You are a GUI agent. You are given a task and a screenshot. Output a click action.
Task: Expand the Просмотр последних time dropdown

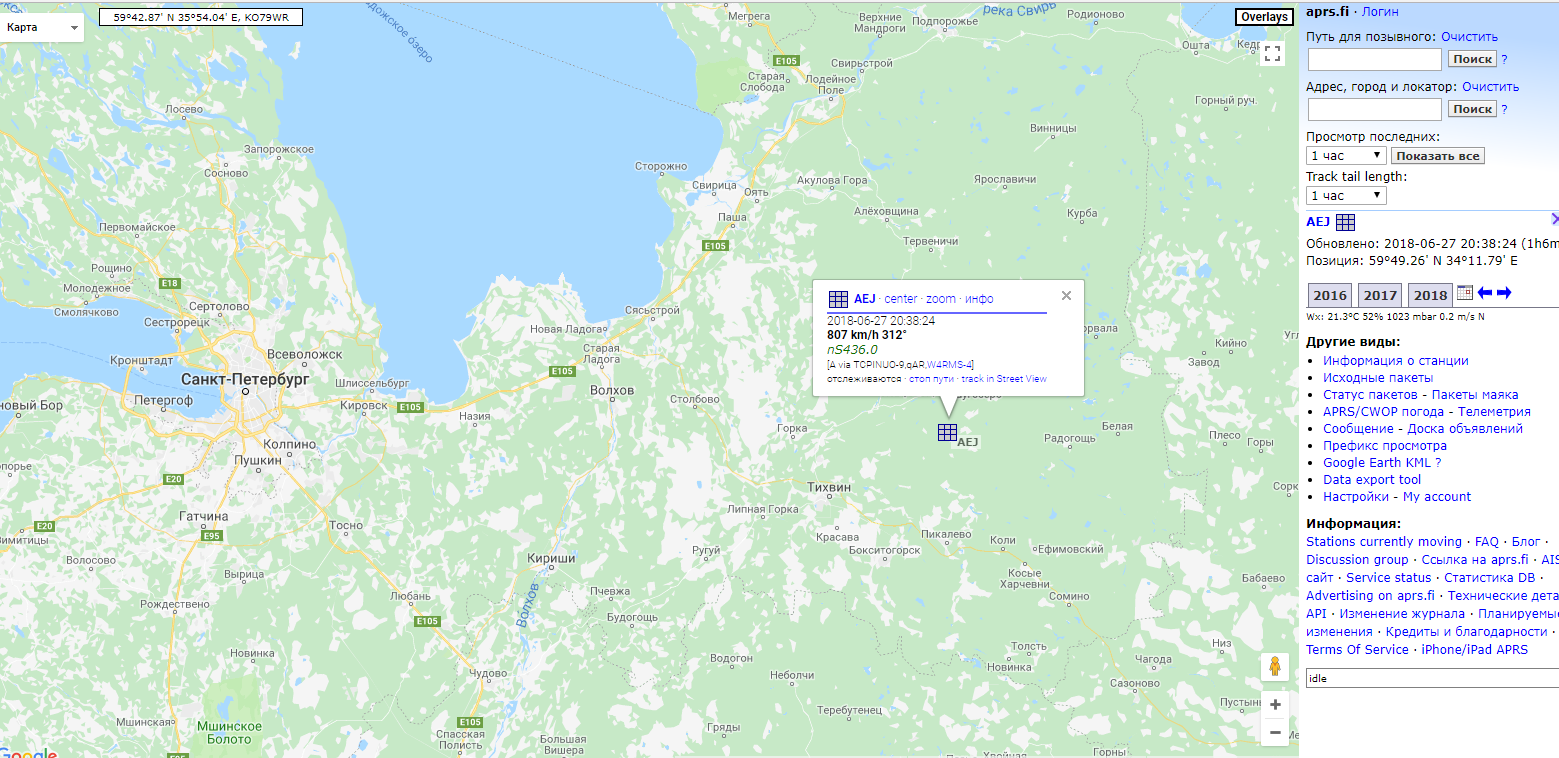pyautogui.click(x=1345, y=155)
